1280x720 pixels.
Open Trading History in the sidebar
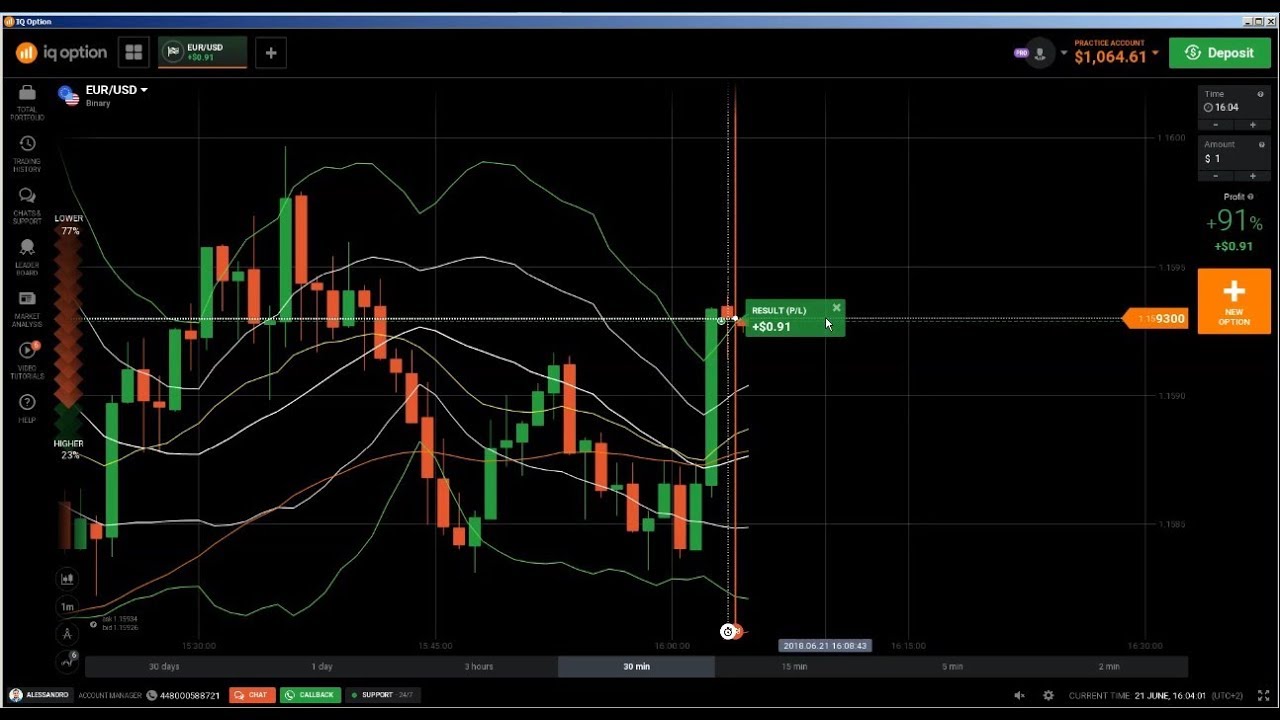(27, 154)
